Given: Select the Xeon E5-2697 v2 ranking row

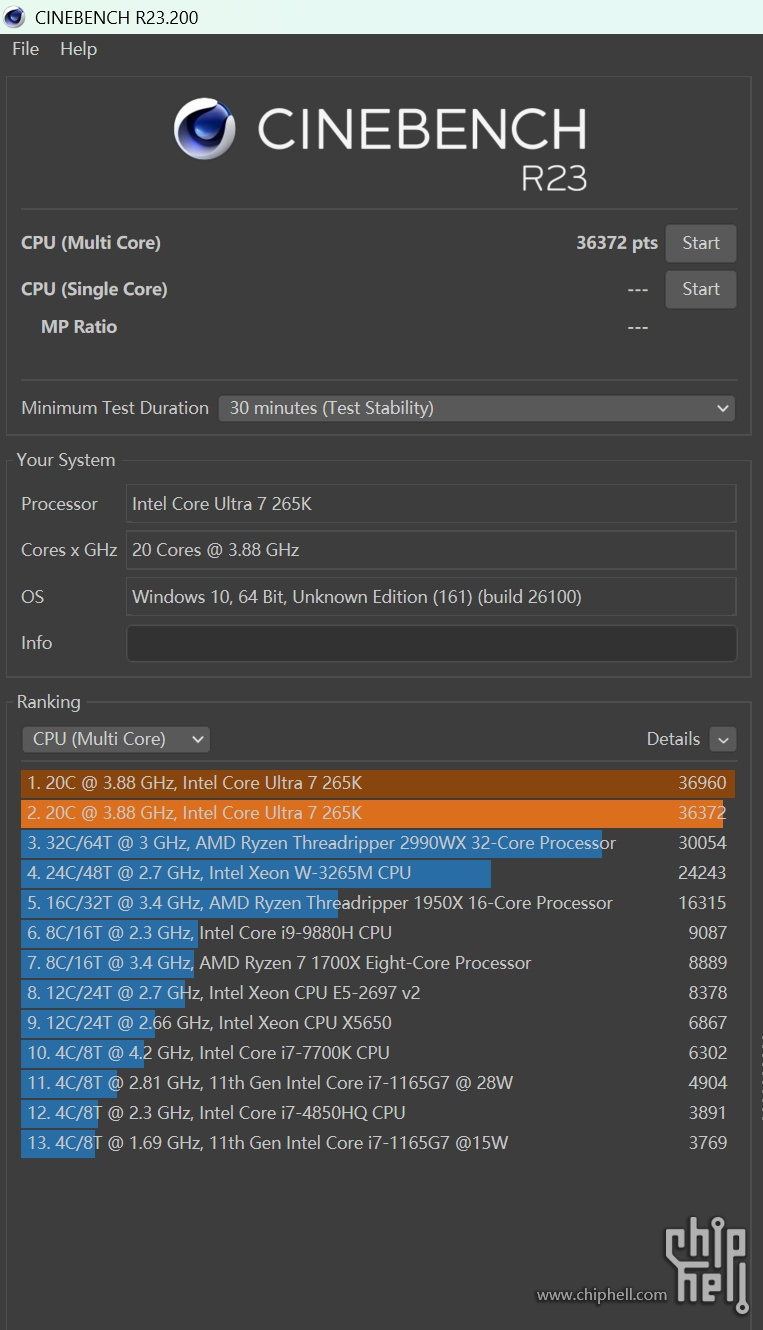Looking at the screenshot, I should coord(378,993).
